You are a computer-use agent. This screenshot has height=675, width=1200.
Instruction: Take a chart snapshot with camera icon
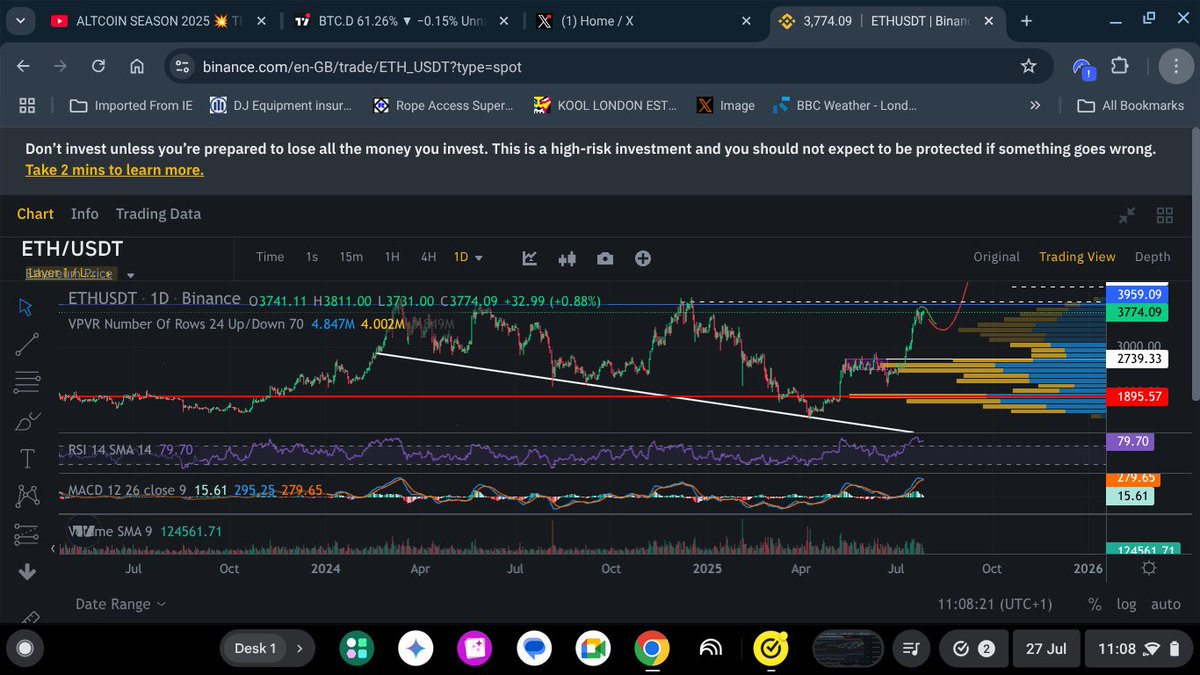605,258
